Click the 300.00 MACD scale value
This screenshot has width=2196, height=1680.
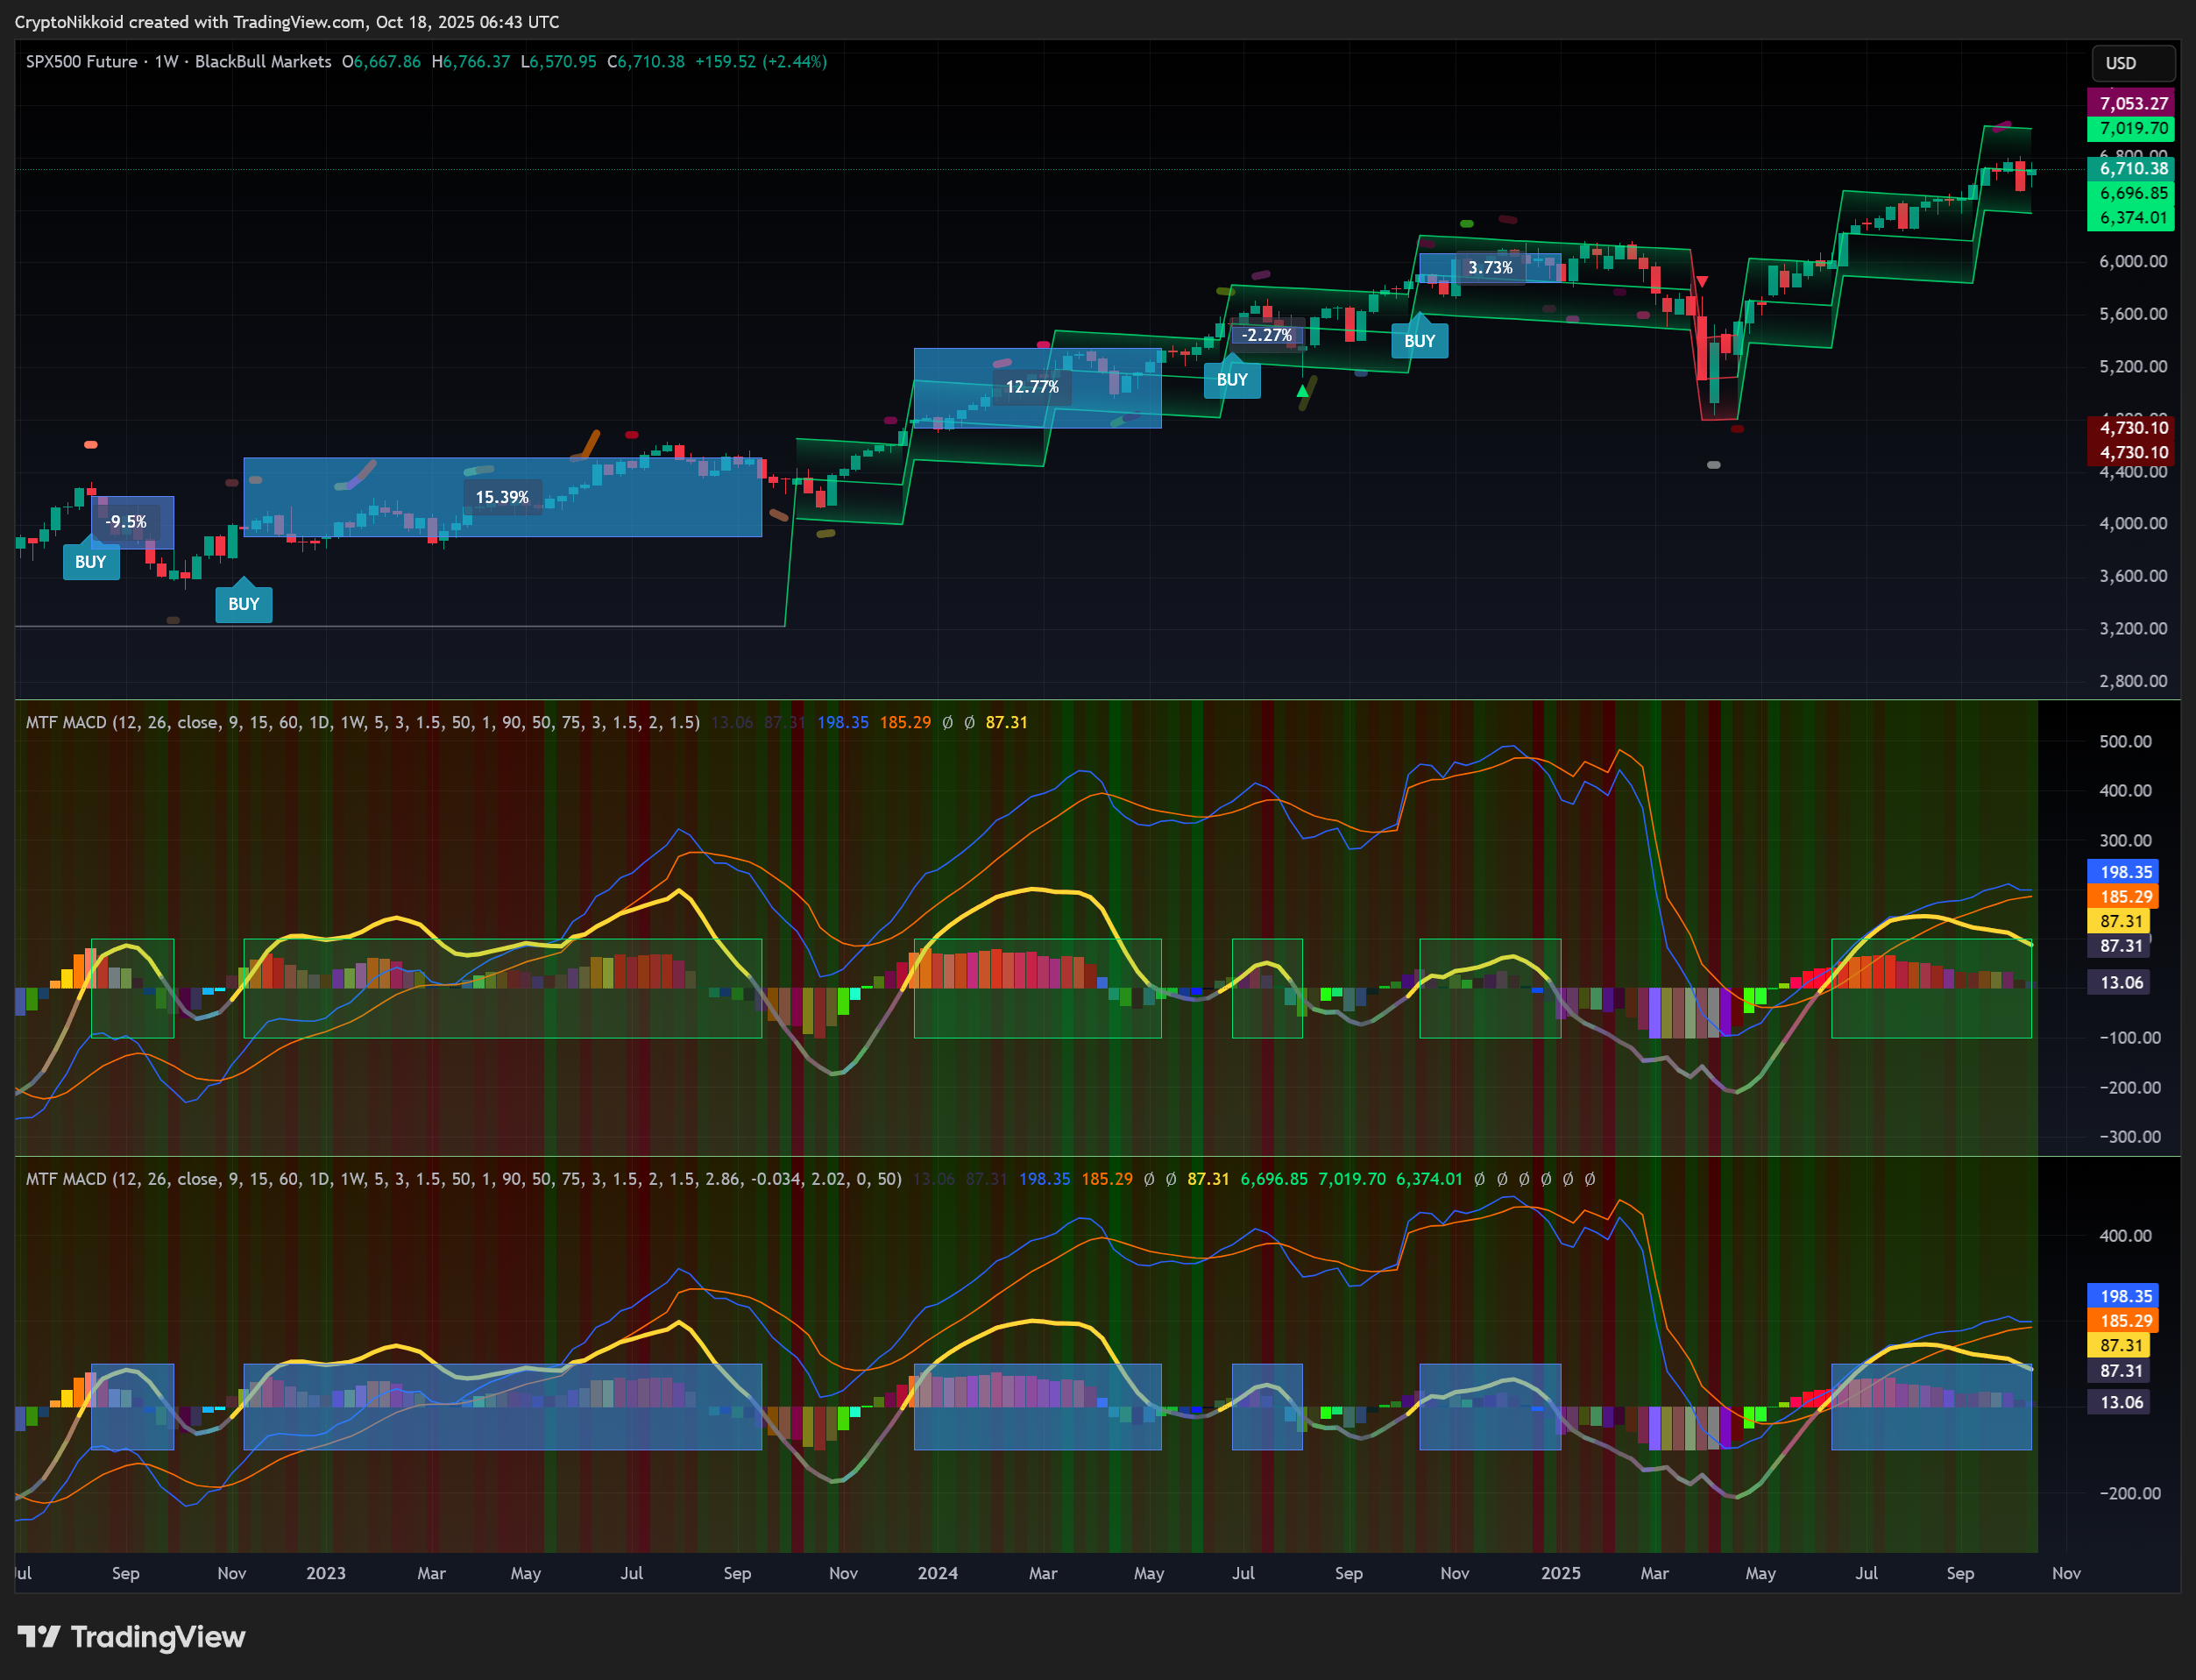point(2125,841)
